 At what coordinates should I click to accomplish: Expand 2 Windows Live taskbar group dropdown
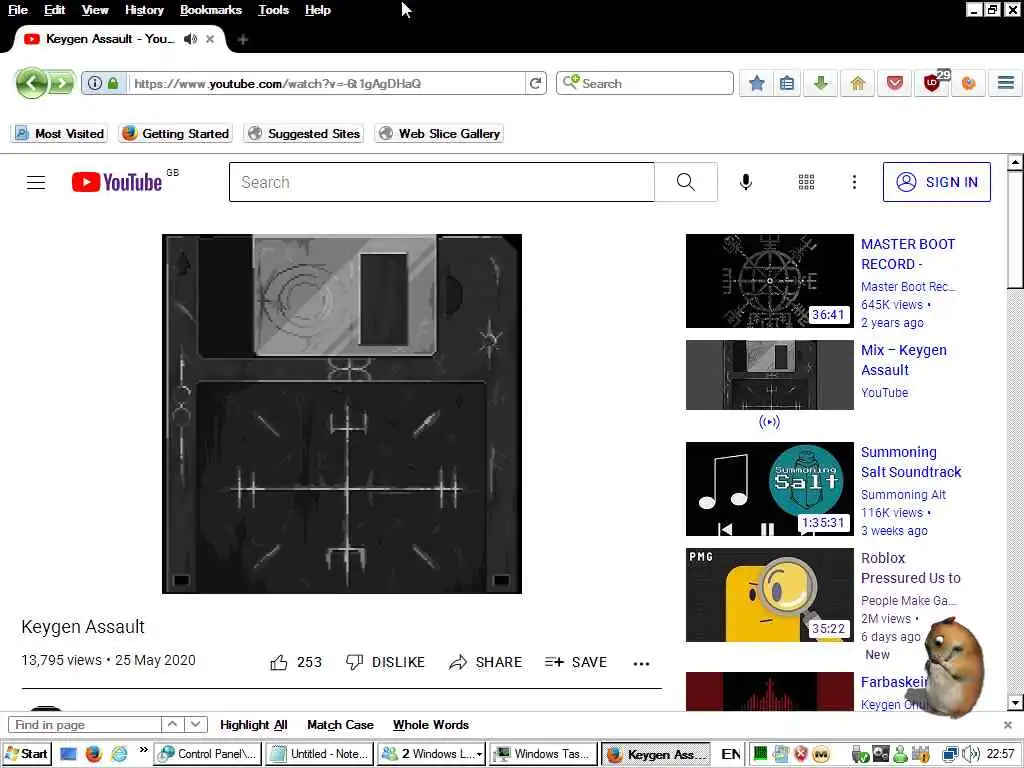point(479,754)
